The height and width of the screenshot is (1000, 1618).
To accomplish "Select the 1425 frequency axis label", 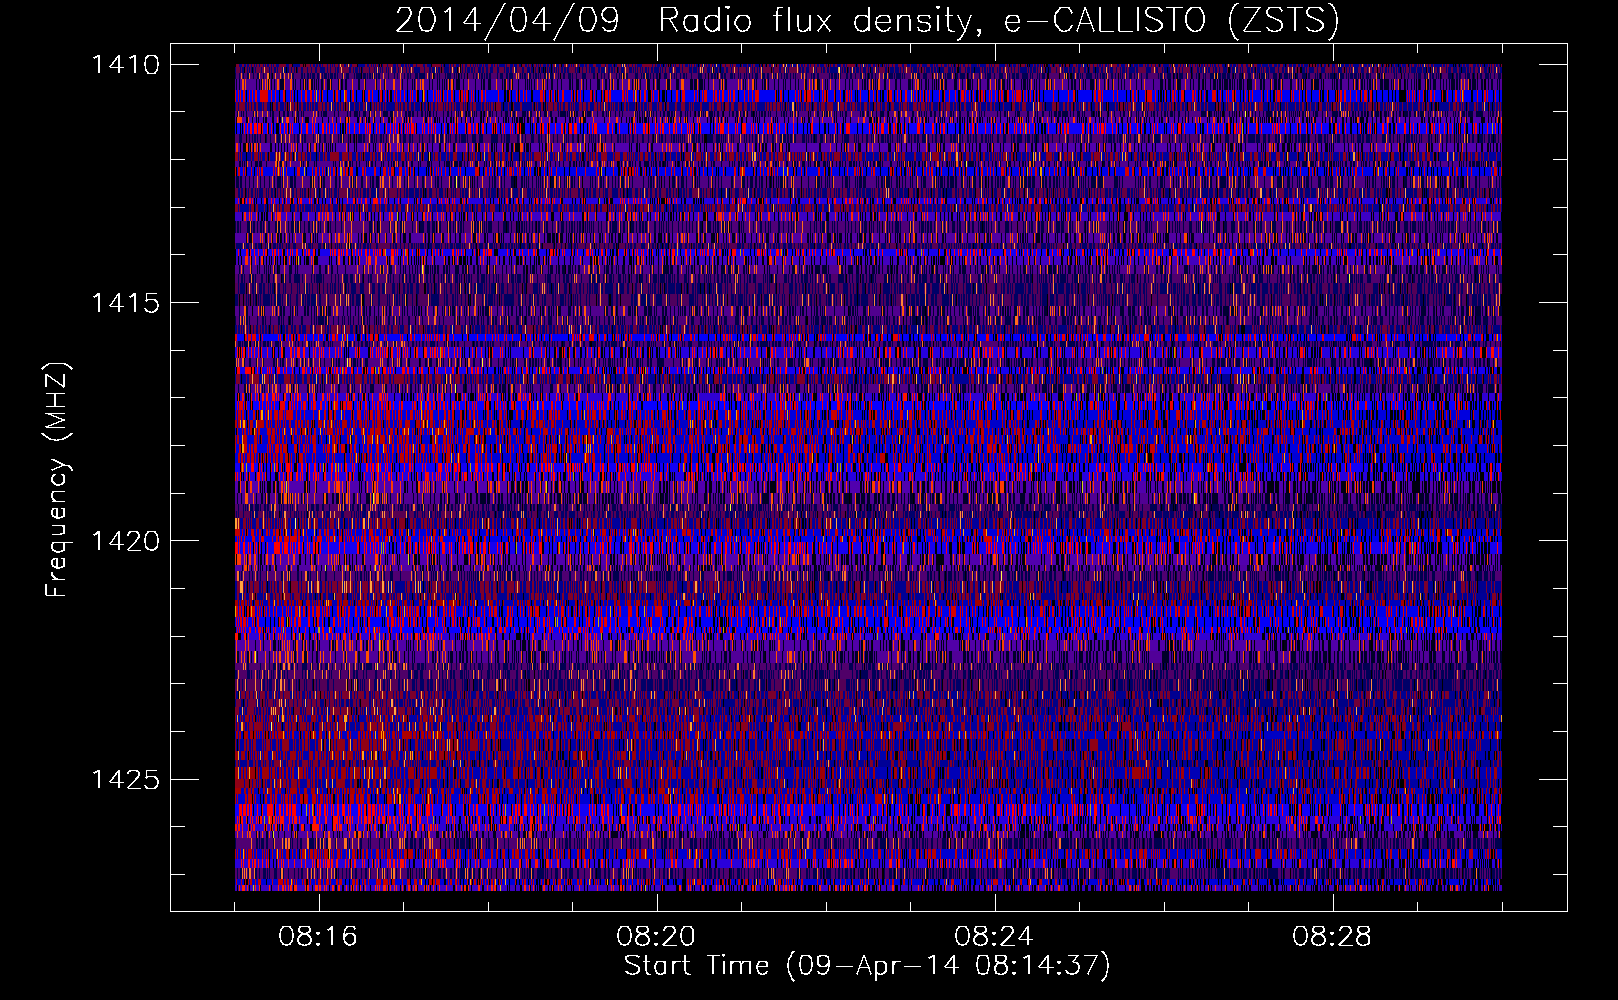I will (x=125, y=779).
